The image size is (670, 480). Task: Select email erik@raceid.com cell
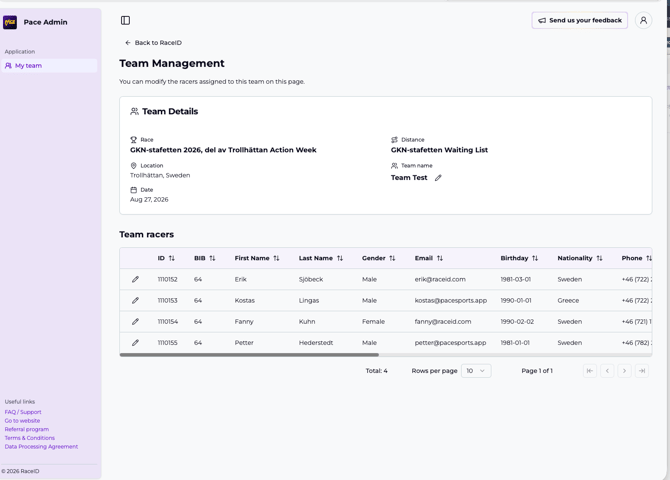(x=440, y=279)
